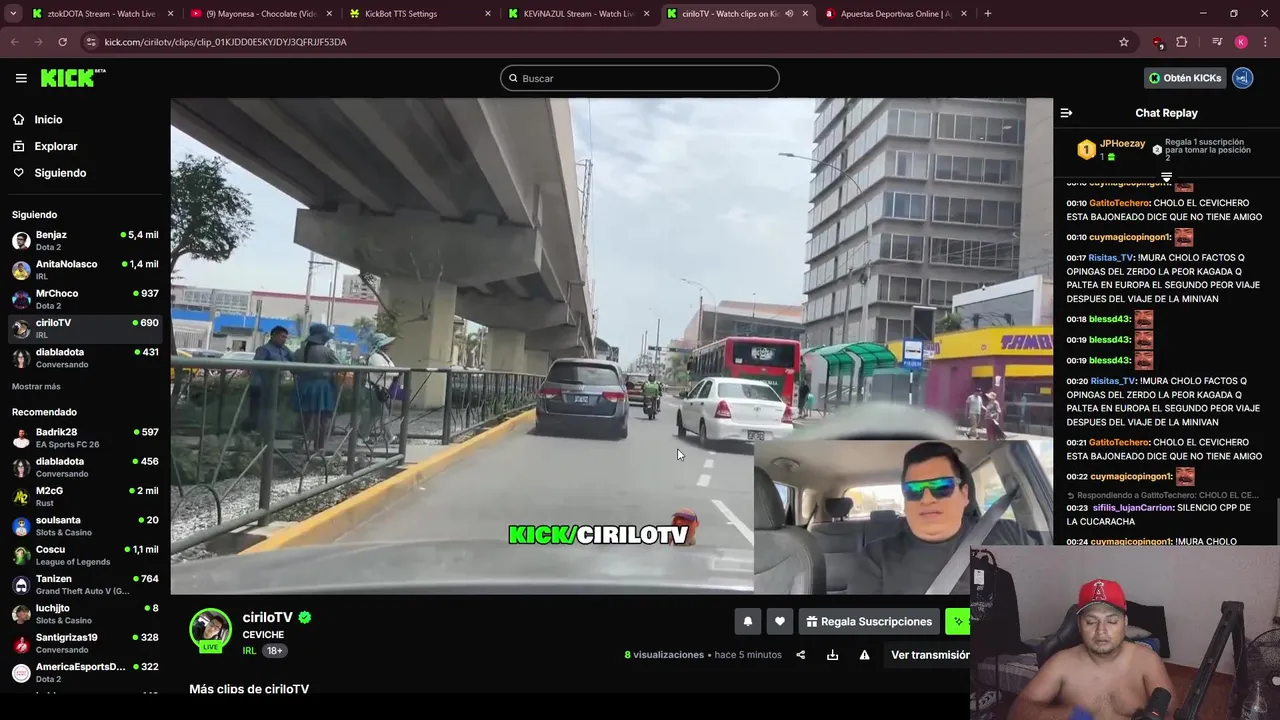Open the Chrome profile avatar K

[1241, 42]
